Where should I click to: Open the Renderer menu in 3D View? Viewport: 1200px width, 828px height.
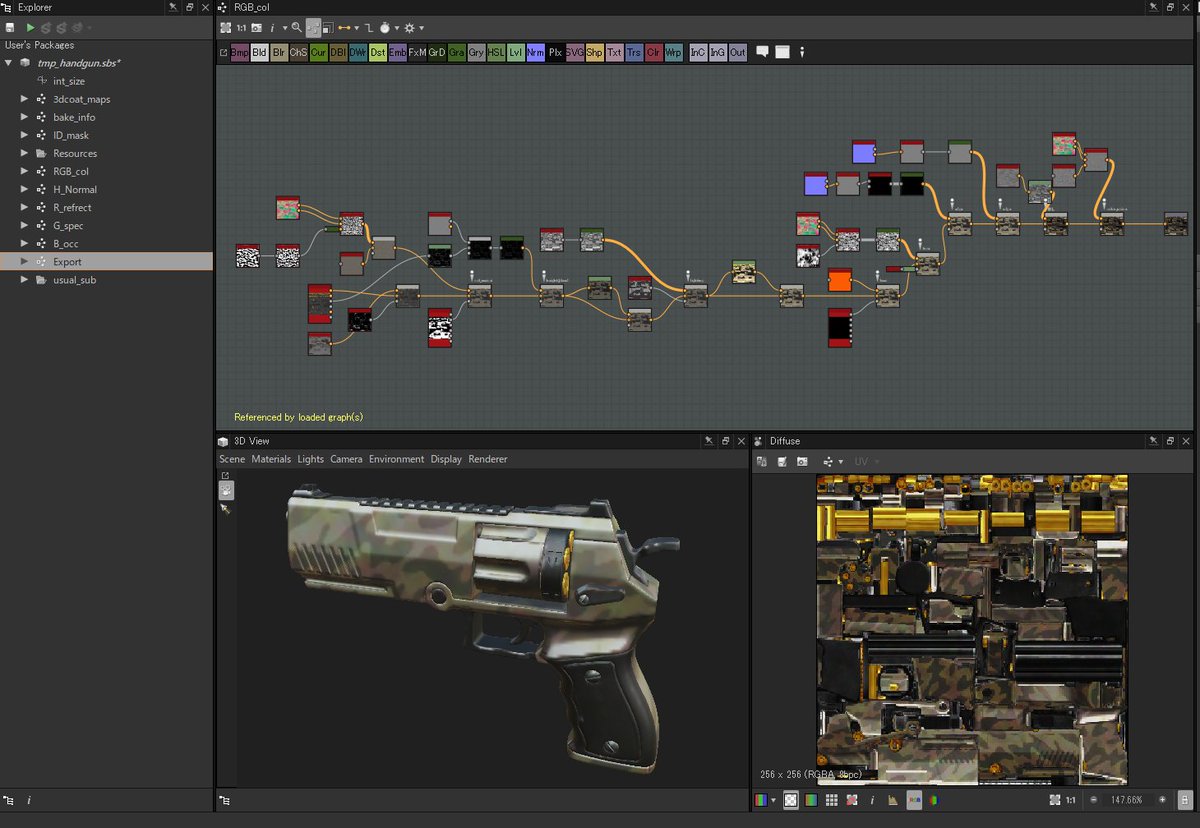(488, 459)
